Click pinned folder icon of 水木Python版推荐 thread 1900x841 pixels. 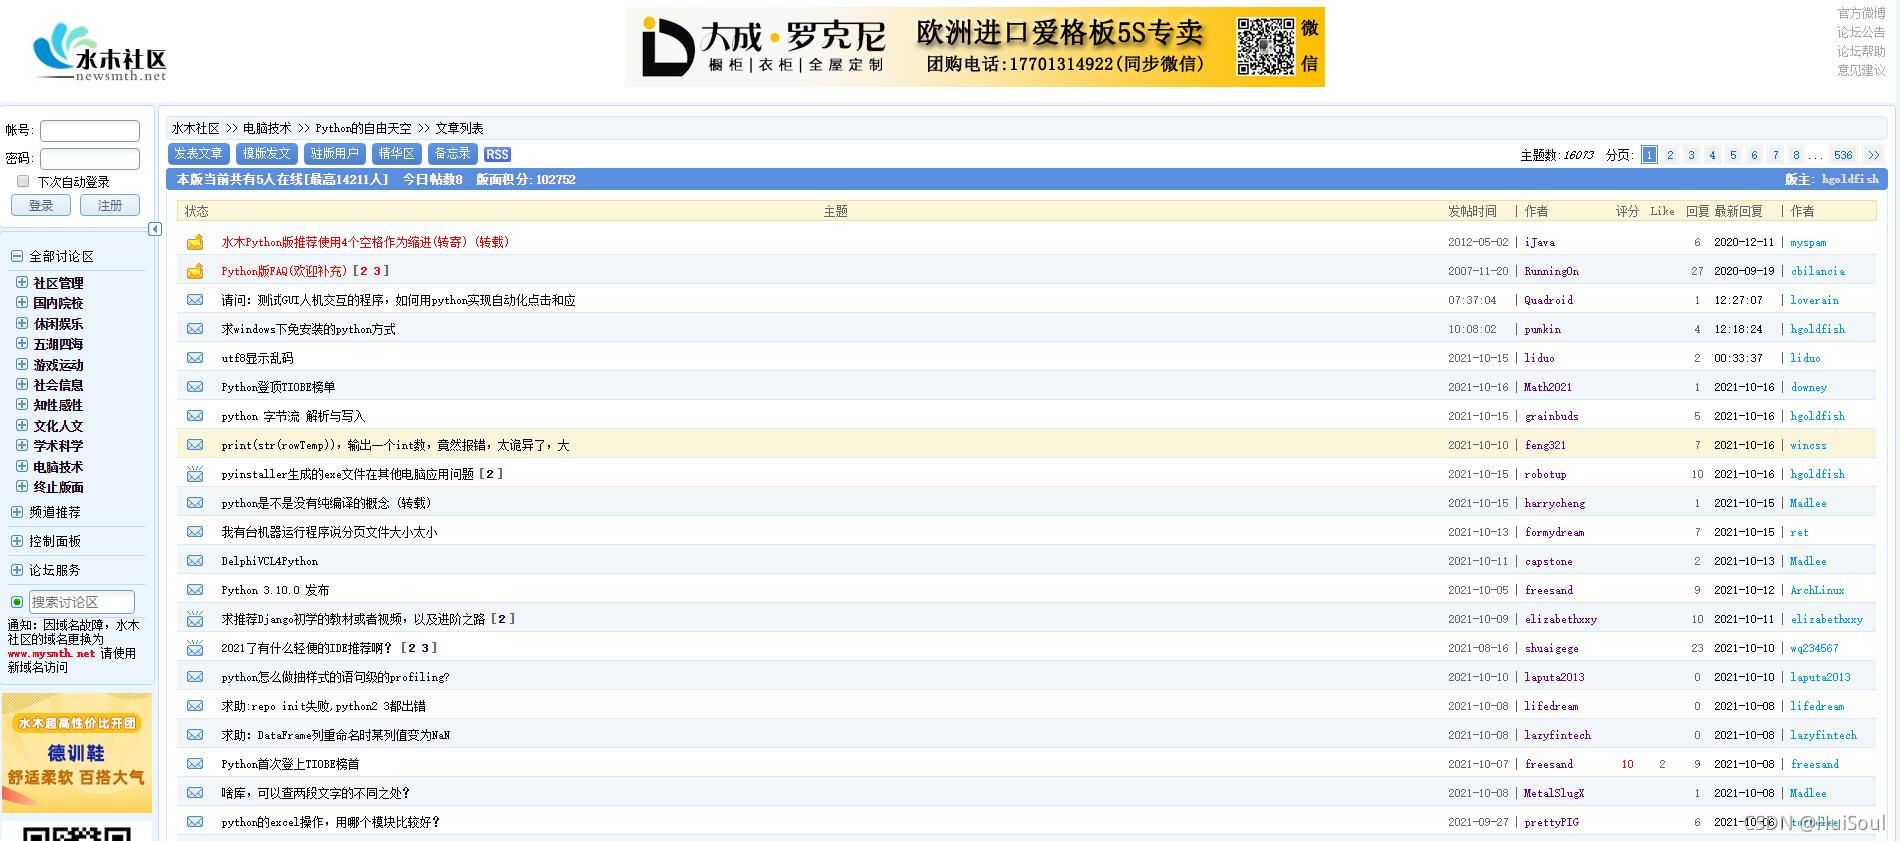coord(195,242)
